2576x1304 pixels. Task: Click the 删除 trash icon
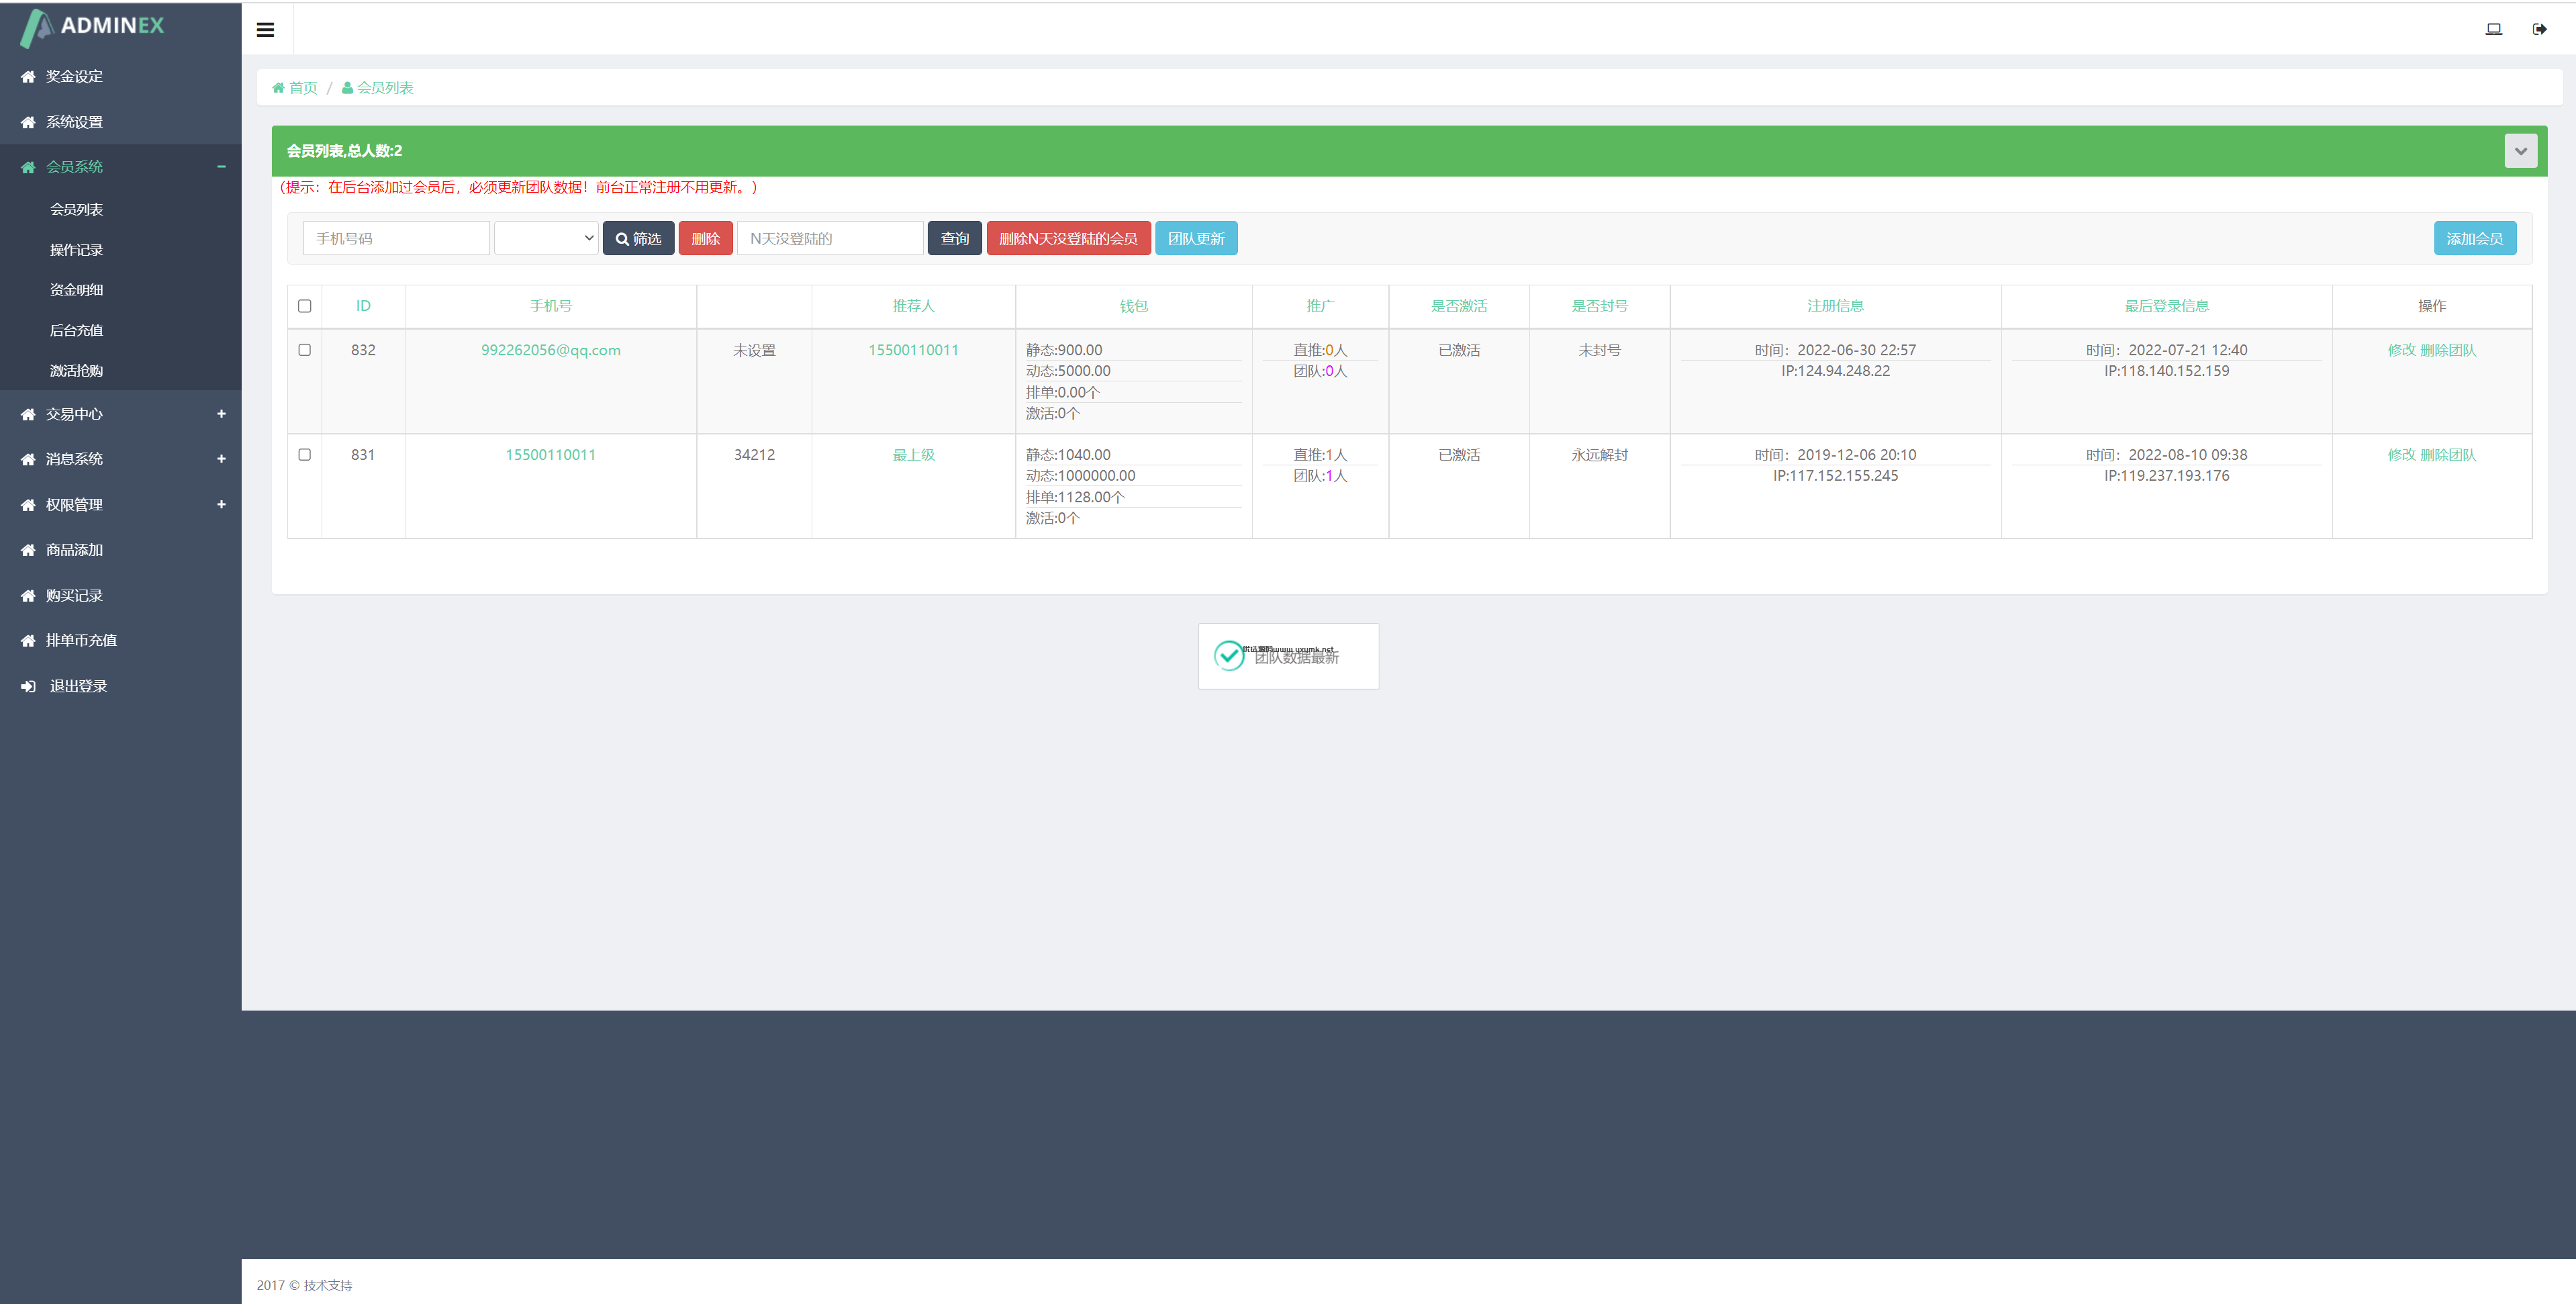tap(705, 238)
